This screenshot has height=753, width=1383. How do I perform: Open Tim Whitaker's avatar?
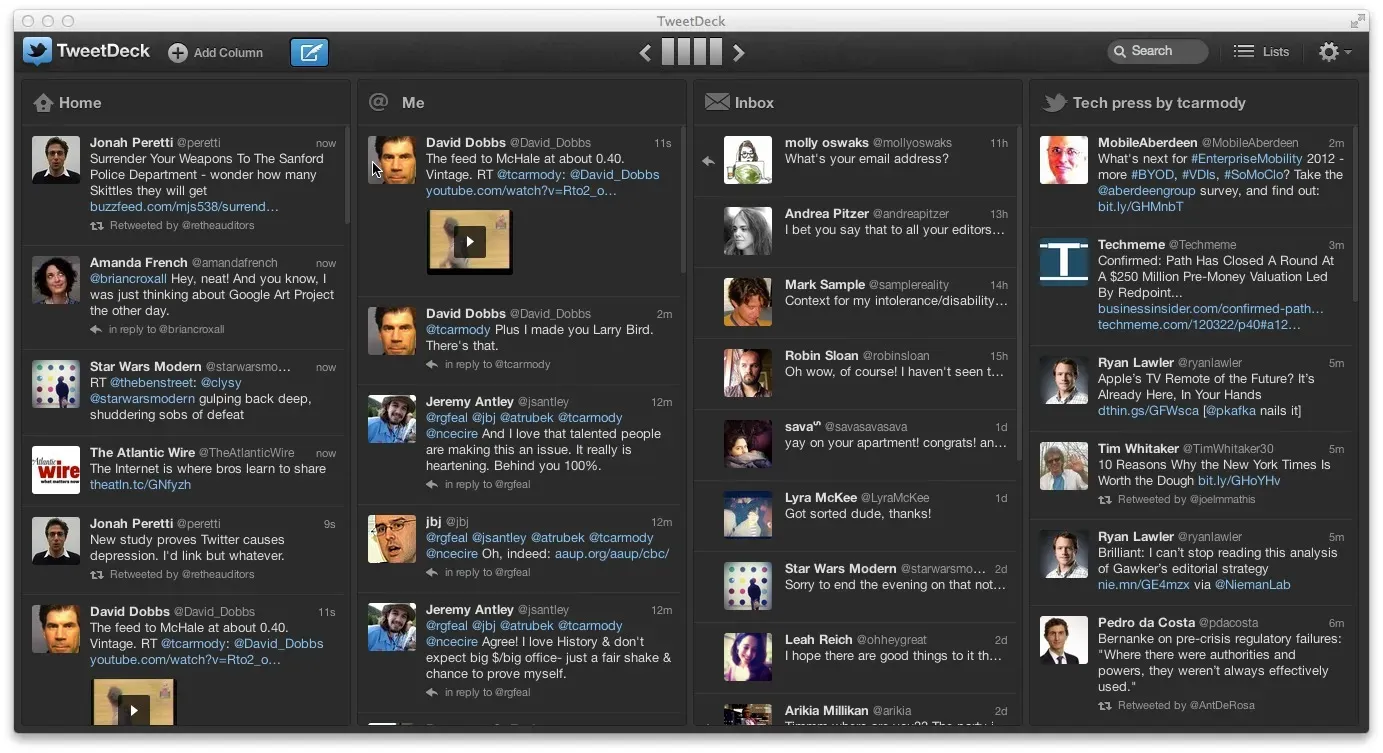(x=1064, y=466)
